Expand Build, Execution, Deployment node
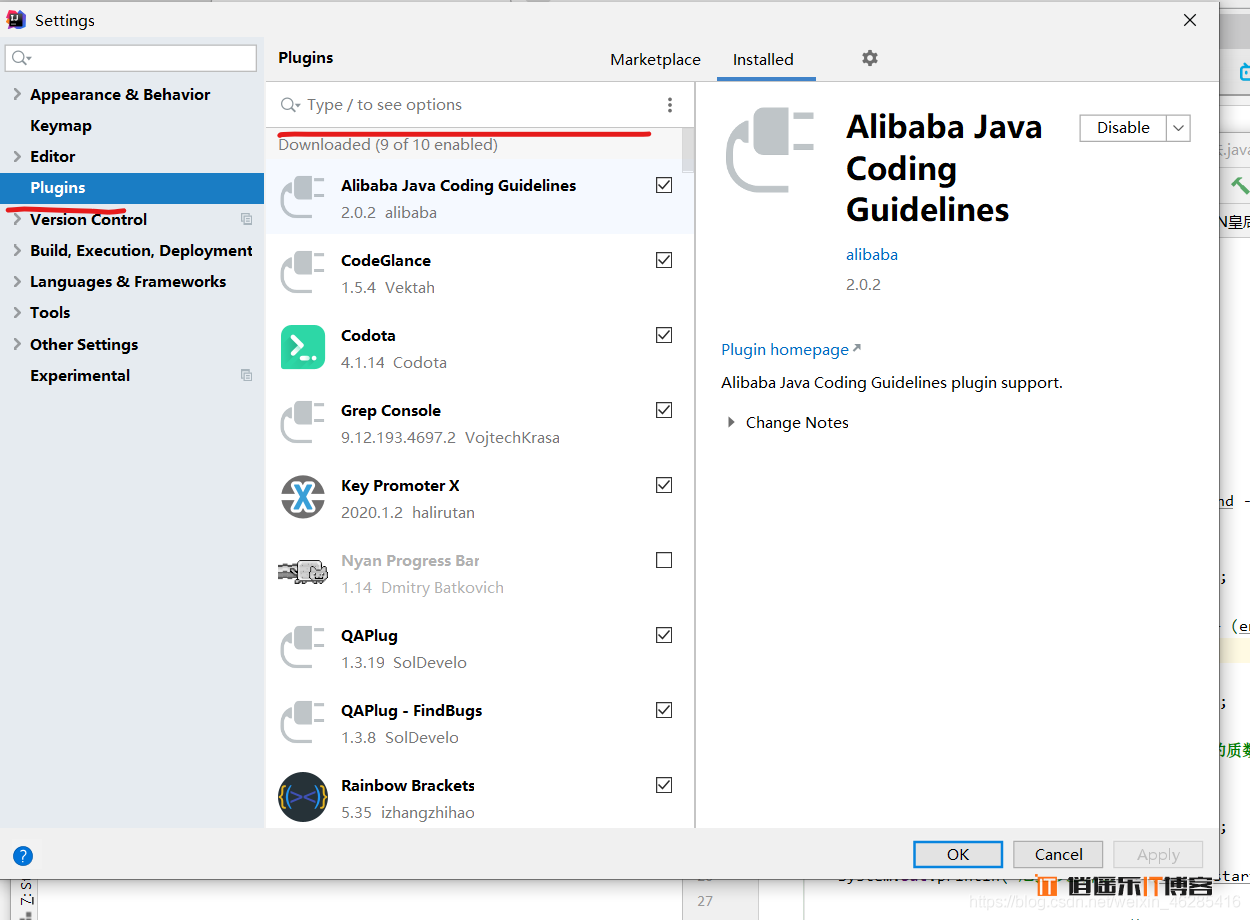 click(17, 250)
